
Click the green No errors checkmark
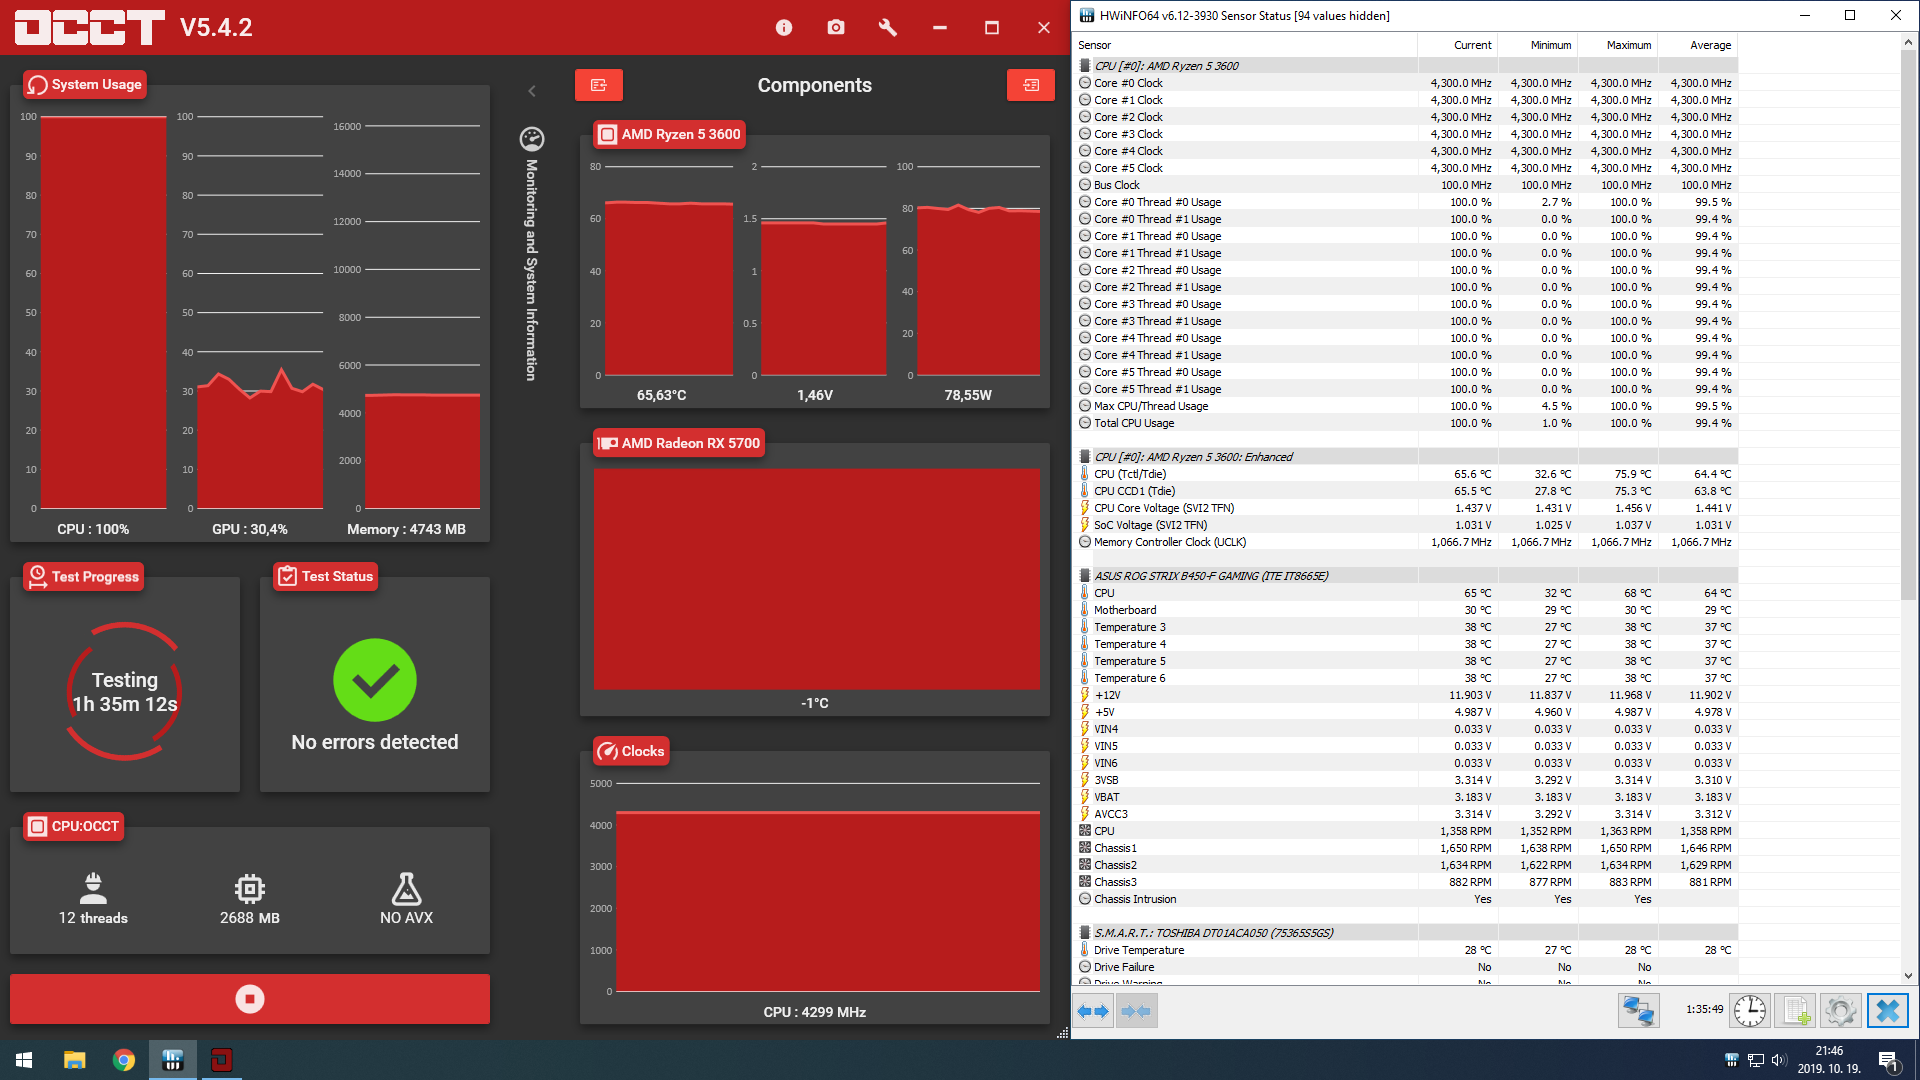coord(375,680)
